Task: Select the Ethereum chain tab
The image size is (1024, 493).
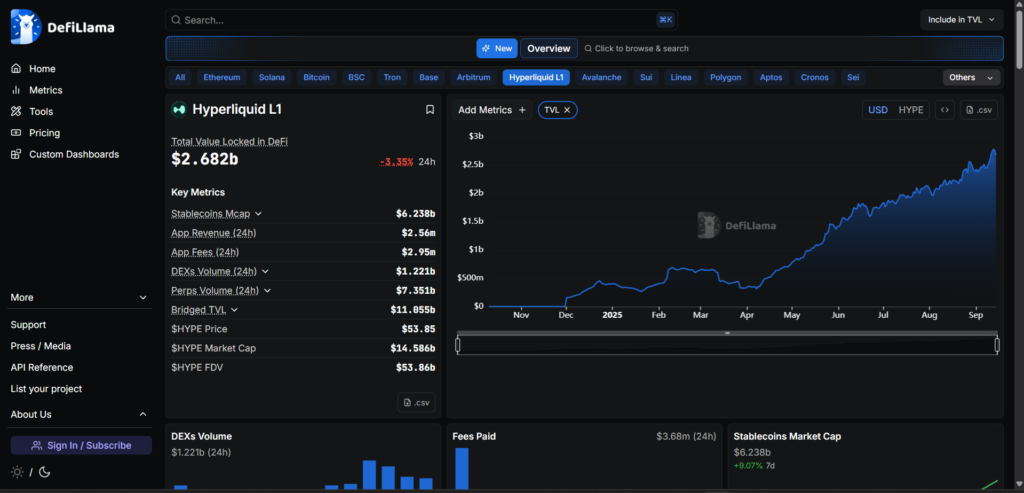Action: point(222,77)
